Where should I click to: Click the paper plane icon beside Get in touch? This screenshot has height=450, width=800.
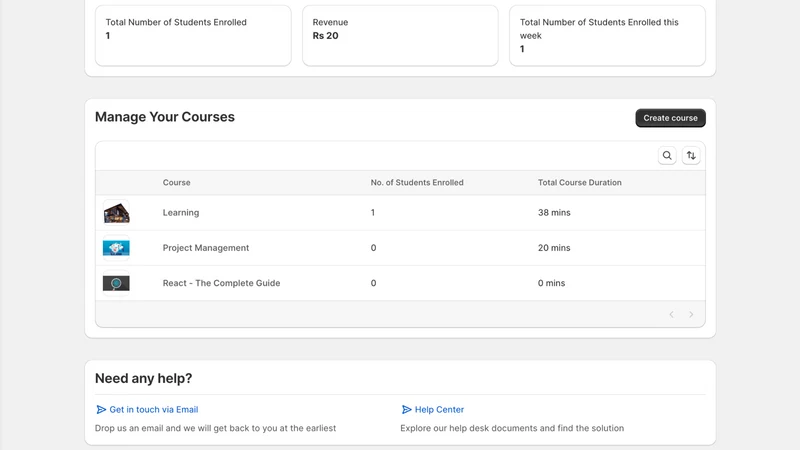point(101,409)
